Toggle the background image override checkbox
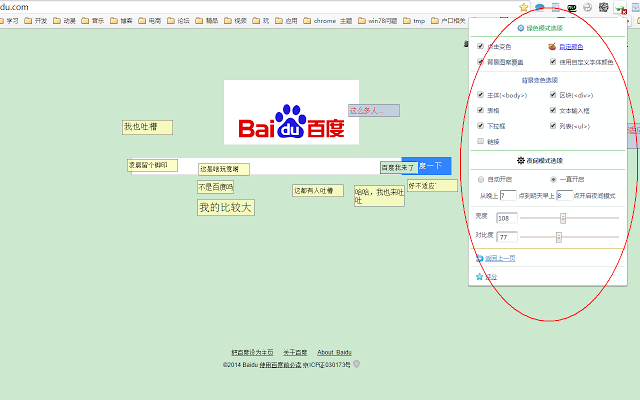Screen dimensions: 640x400 click(480, 62)
